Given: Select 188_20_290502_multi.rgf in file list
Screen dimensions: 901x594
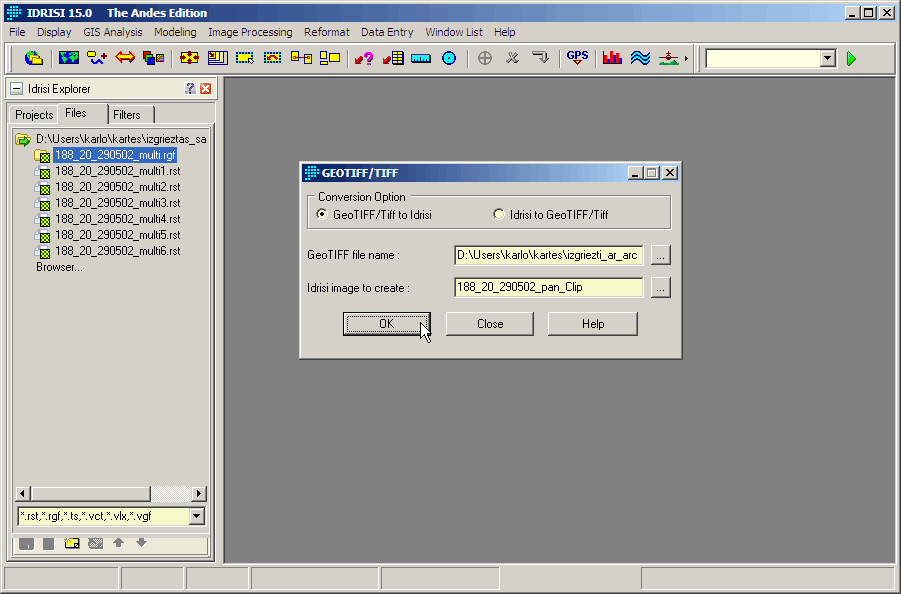Looking at the screenshot, I should point(114,155).
